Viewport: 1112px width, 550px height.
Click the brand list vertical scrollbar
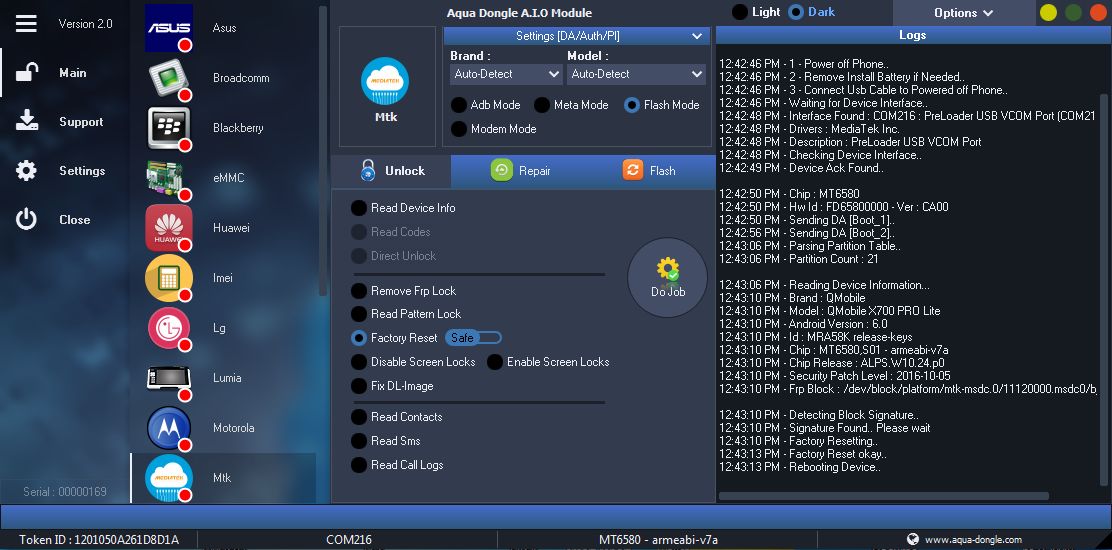click(323, 150)
